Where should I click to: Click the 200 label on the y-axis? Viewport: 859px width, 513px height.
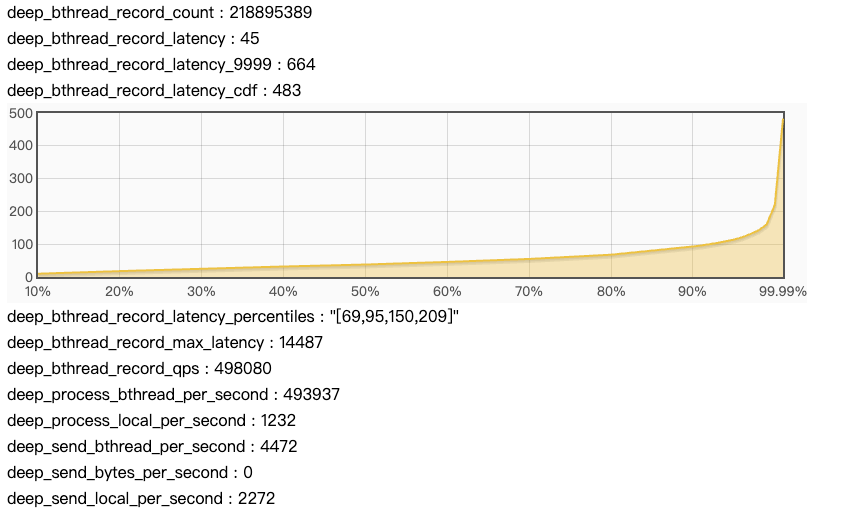click(x=21, y=211)
